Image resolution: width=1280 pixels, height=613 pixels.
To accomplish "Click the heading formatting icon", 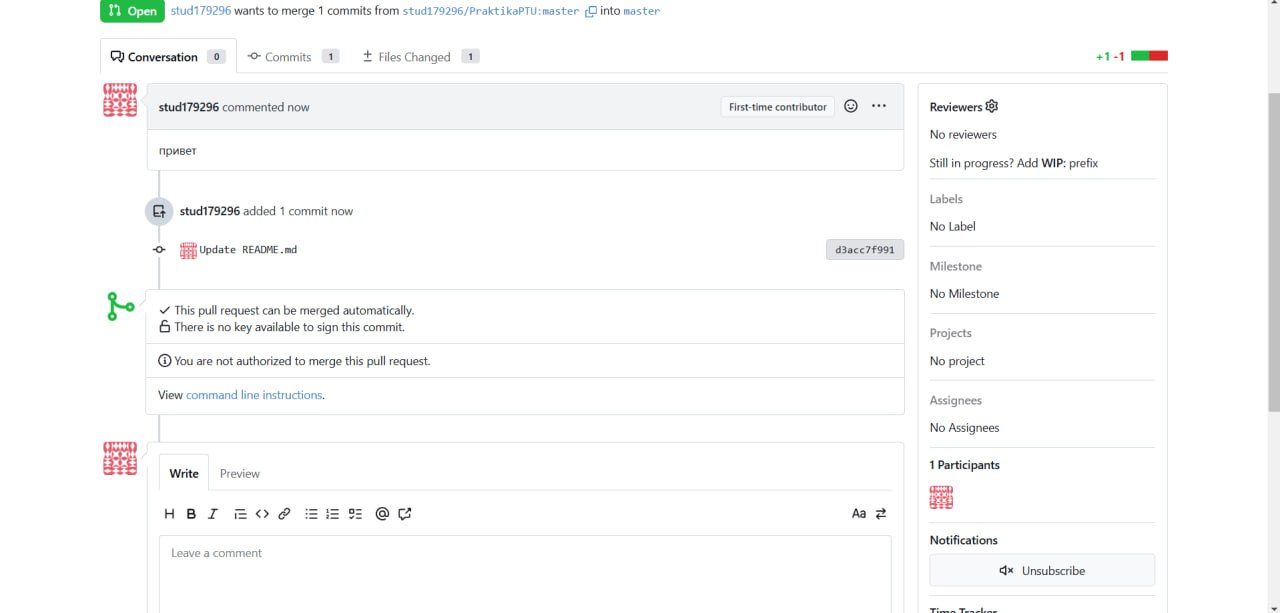I will tap(169, 514).
